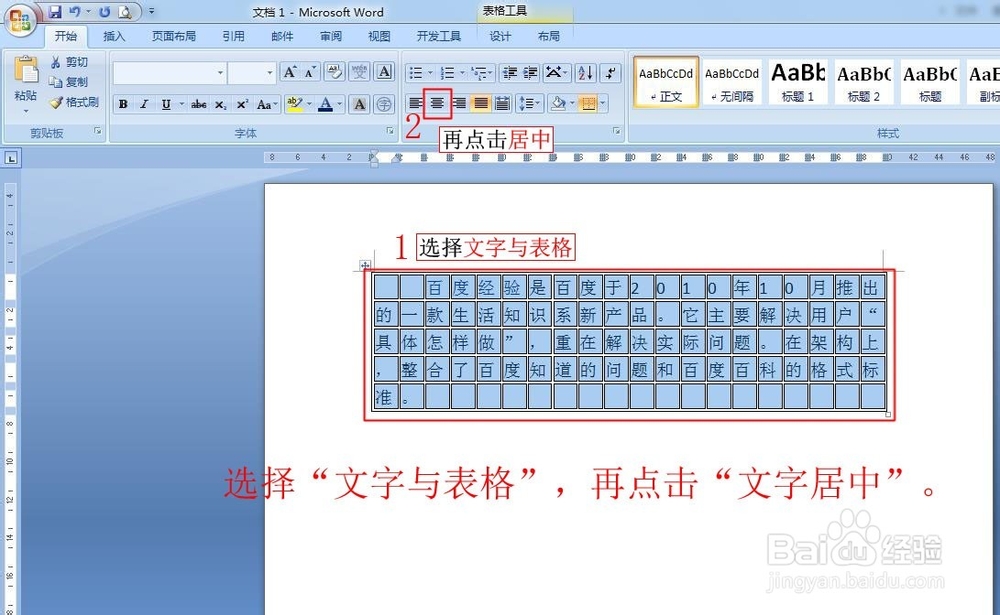Toggle justify alignment (highlighted)

(x=481, y=103)
